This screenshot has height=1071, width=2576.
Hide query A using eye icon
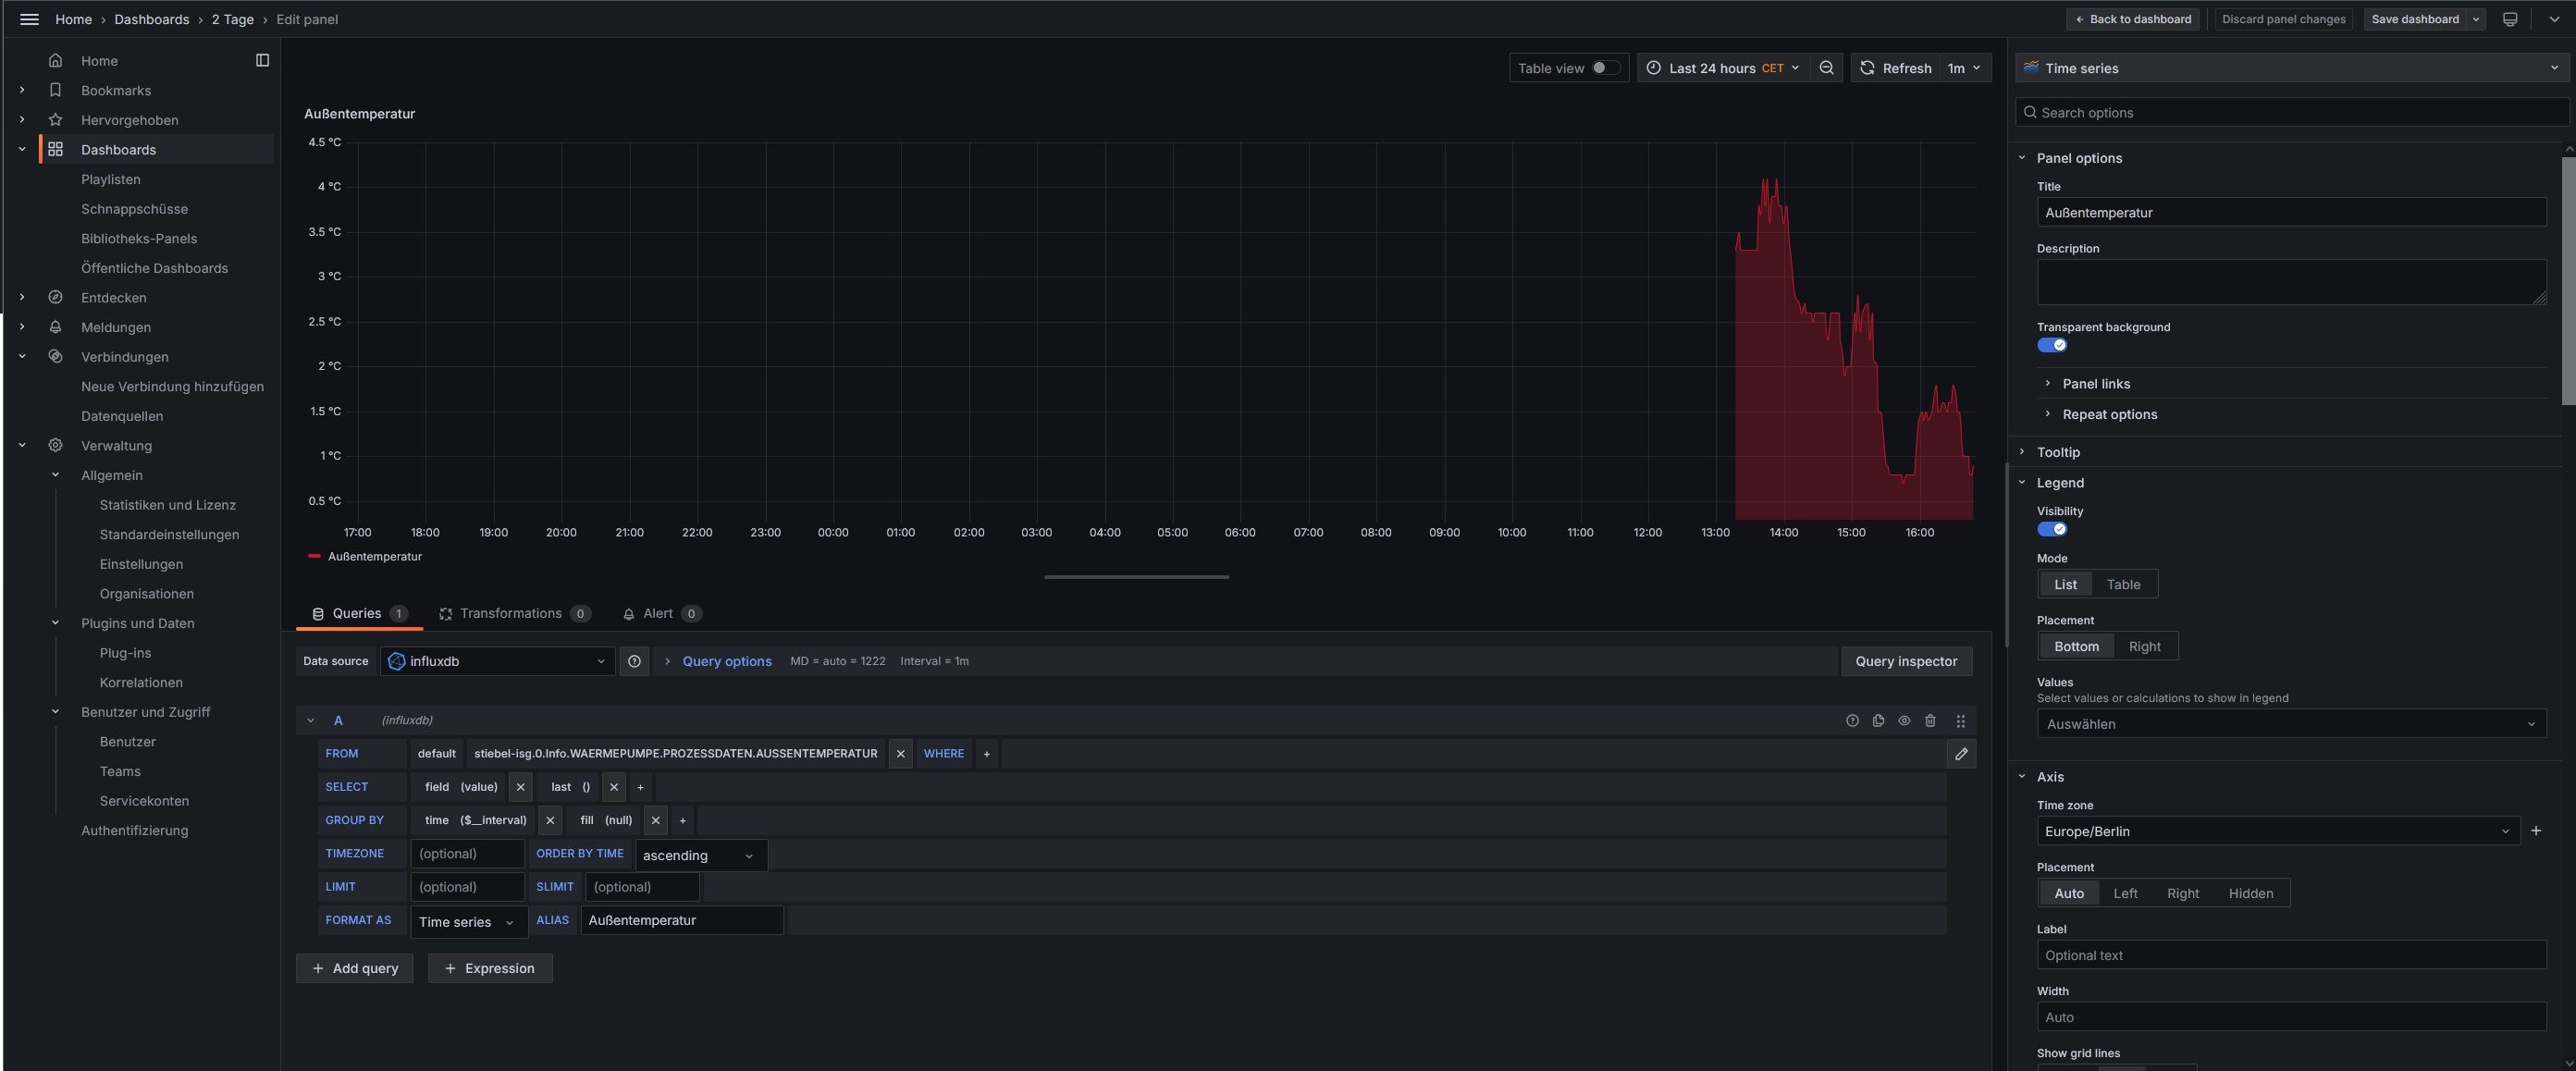click(x=1904, y=720)
